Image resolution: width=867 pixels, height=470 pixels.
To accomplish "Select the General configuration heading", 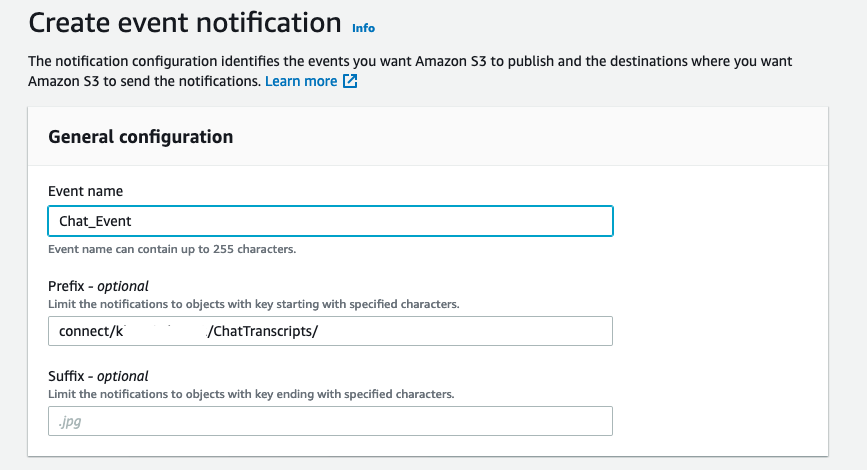I will point(140,137).
